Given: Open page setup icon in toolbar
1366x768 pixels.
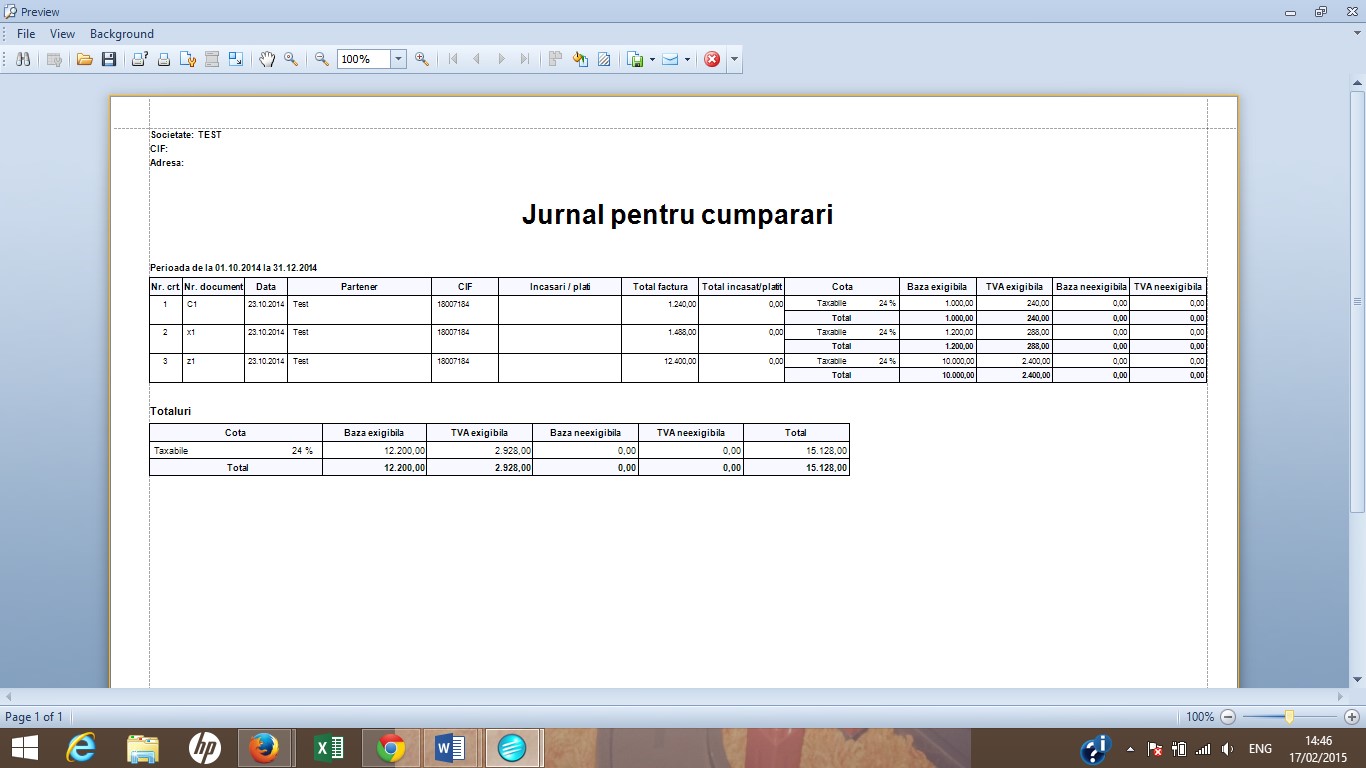Looking at the screenshot, I should pyautogui.click(x=187, y=59).
